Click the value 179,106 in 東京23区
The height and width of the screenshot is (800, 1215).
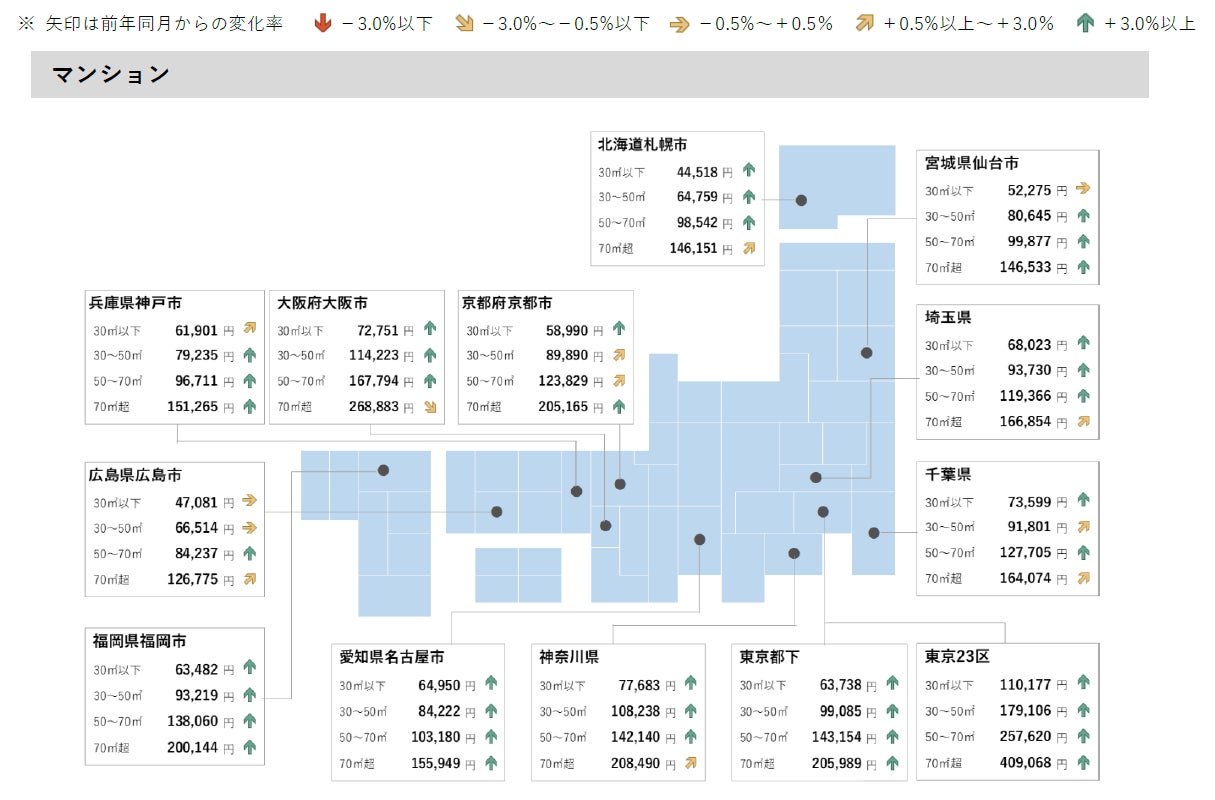(1027, 711)
